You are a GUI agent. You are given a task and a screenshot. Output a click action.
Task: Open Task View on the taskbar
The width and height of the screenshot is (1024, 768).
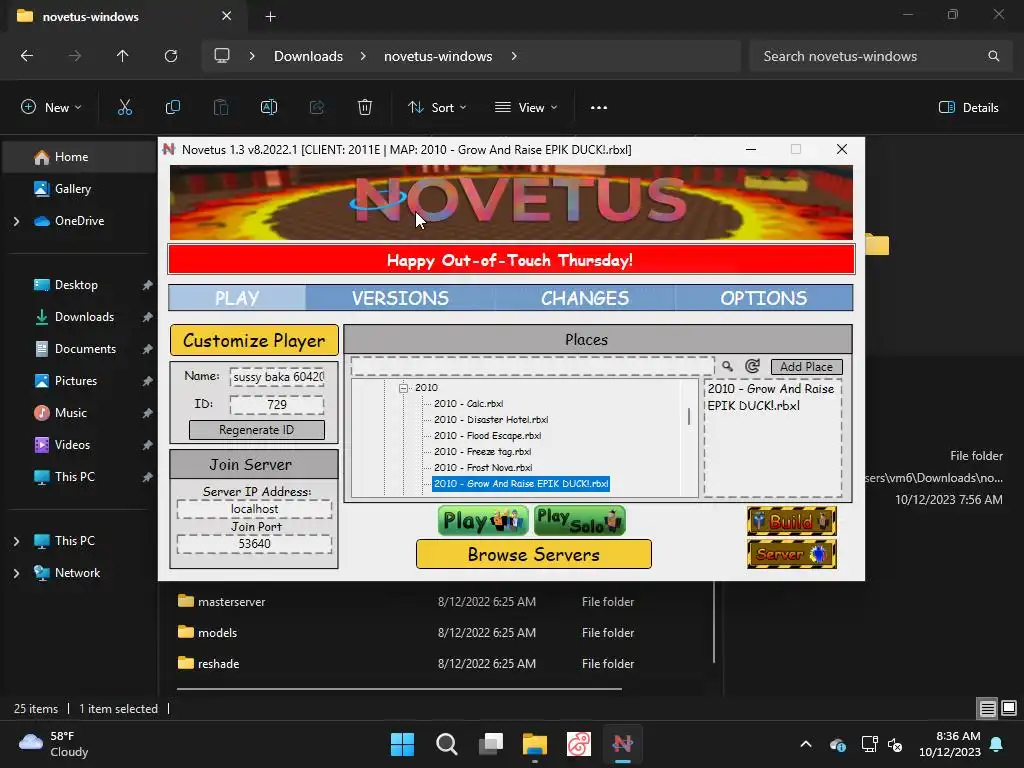[490, 744]
